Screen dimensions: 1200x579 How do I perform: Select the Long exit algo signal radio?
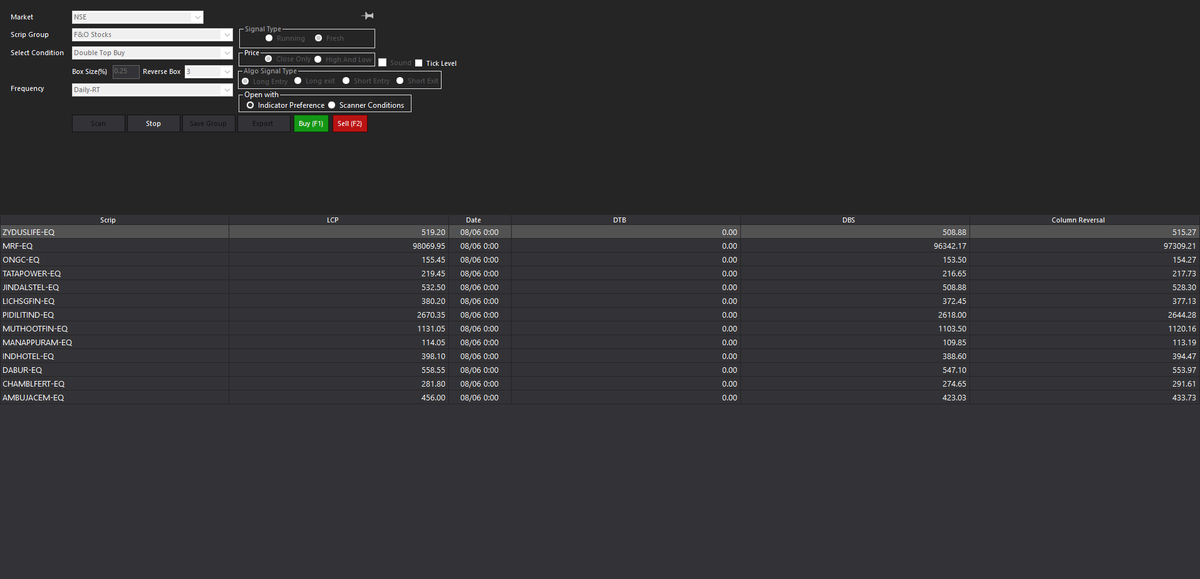[298, 81]
